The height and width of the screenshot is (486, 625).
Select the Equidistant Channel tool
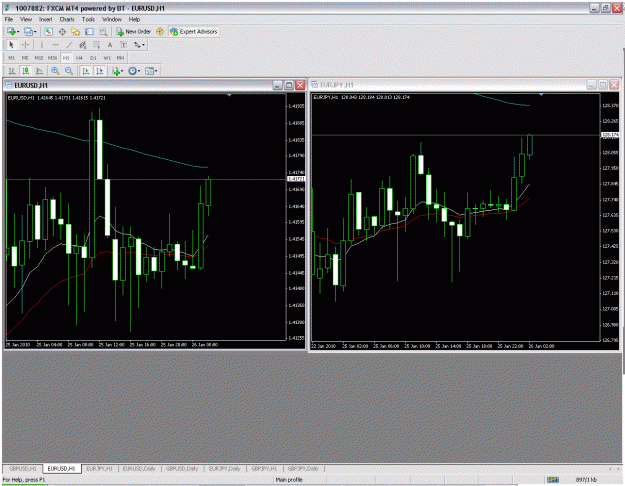click(83, 45)
